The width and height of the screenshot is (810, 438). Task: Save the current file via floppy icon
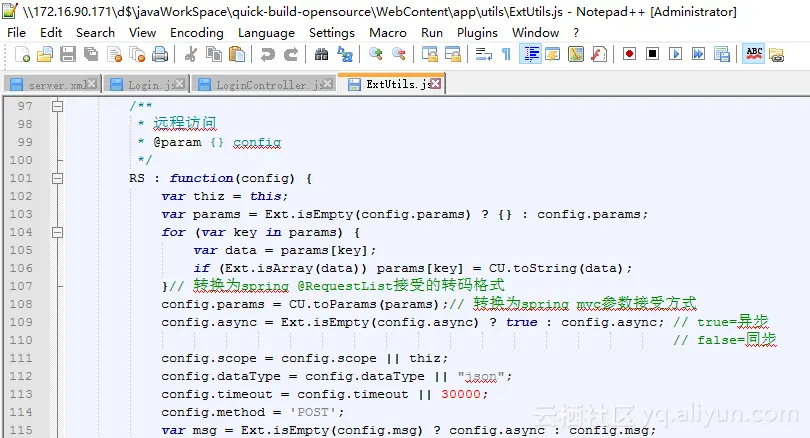pos(68,54)
